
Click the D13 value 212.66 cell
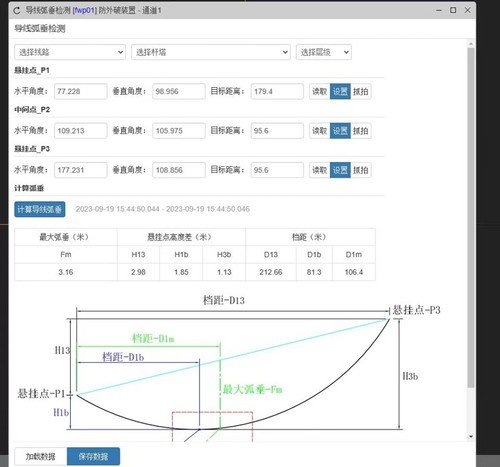point(271,272)
